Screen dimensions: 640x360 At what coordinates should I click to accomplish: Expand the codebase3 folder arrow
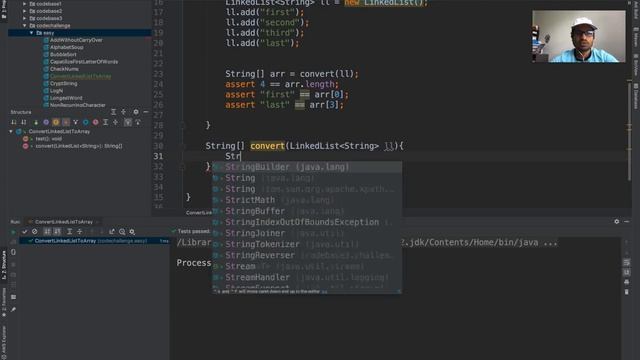24,18
